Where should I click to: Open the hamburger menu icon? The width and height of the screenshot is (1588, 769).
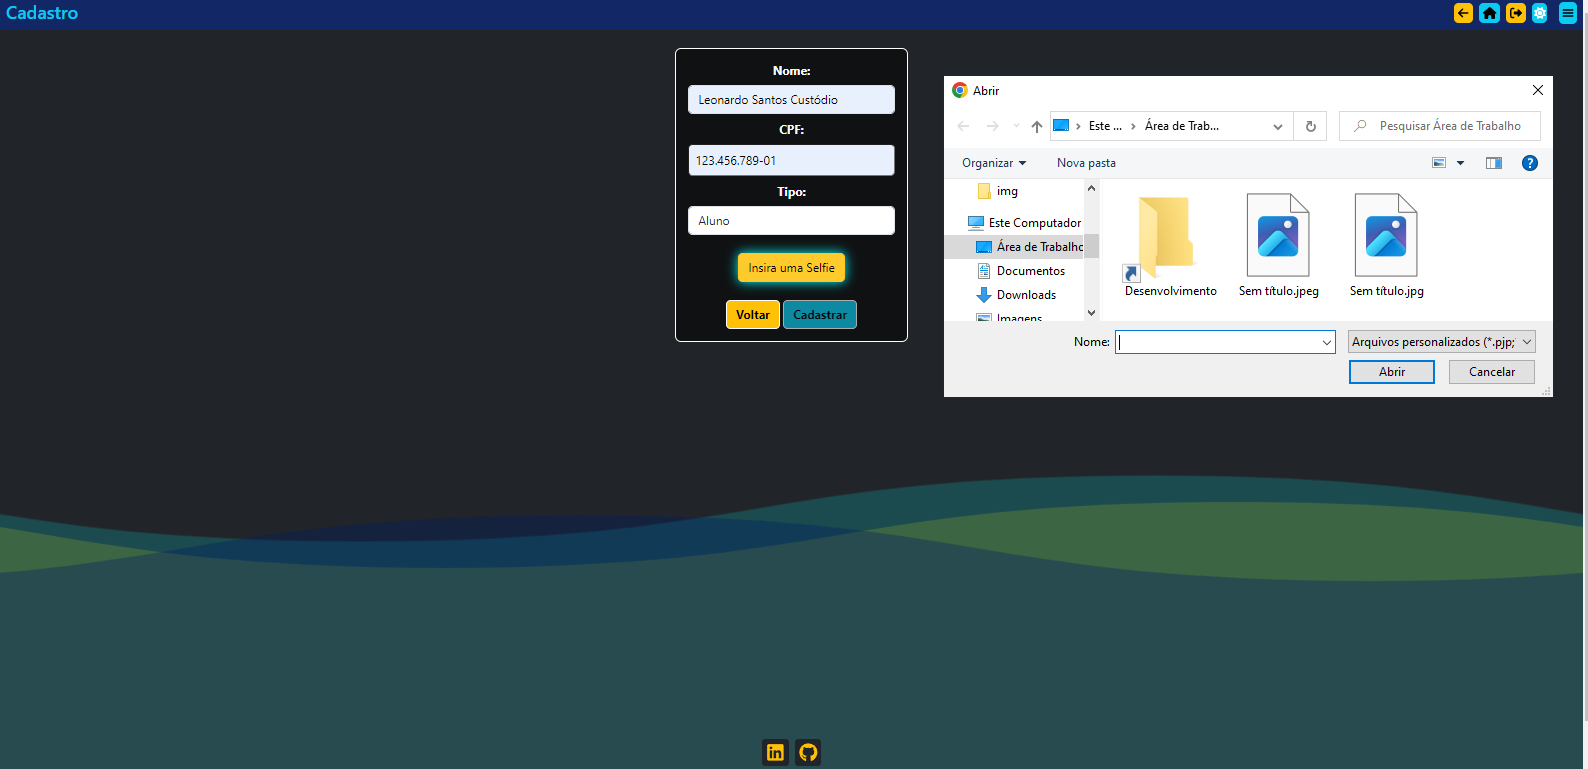point(1567,13)
